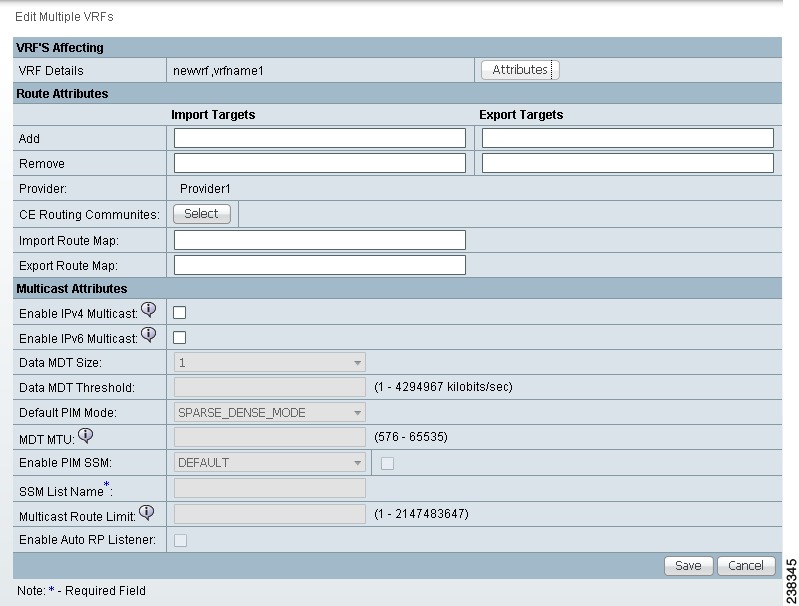Open the Enable PIM SSM dropdown
This screenshot has height=606, width=799.
point(270,463)
